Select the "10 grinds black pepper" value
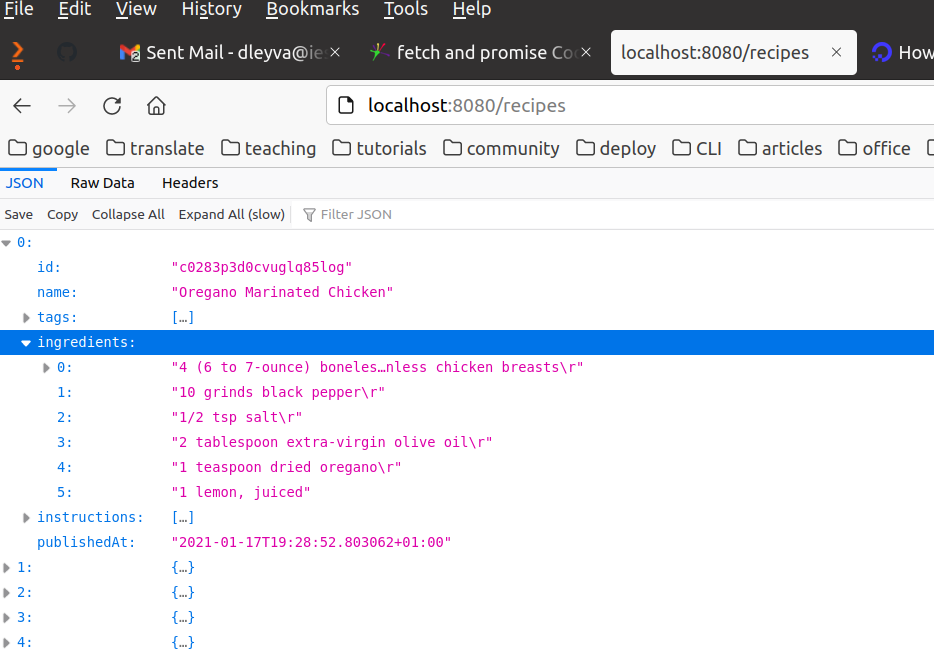Viewport: 934px width, 651px height. (278, 393)
